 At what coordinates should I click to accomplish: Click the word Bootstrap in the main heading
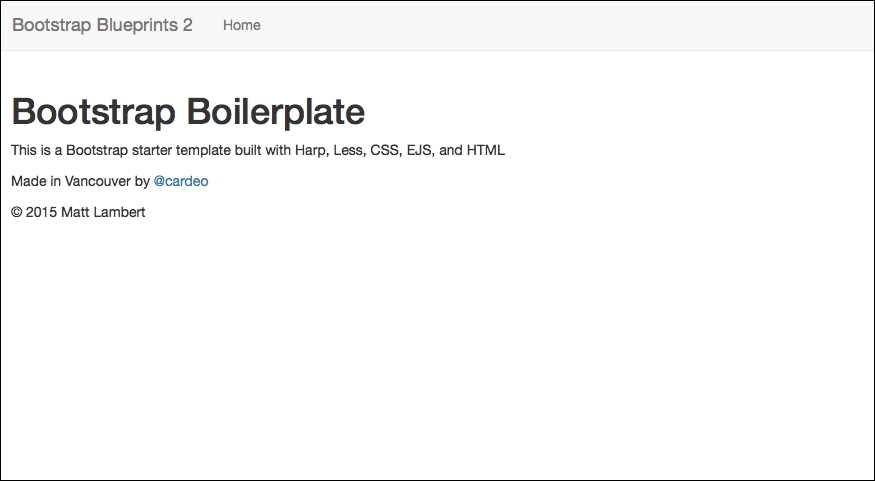[x=93, y=112]
